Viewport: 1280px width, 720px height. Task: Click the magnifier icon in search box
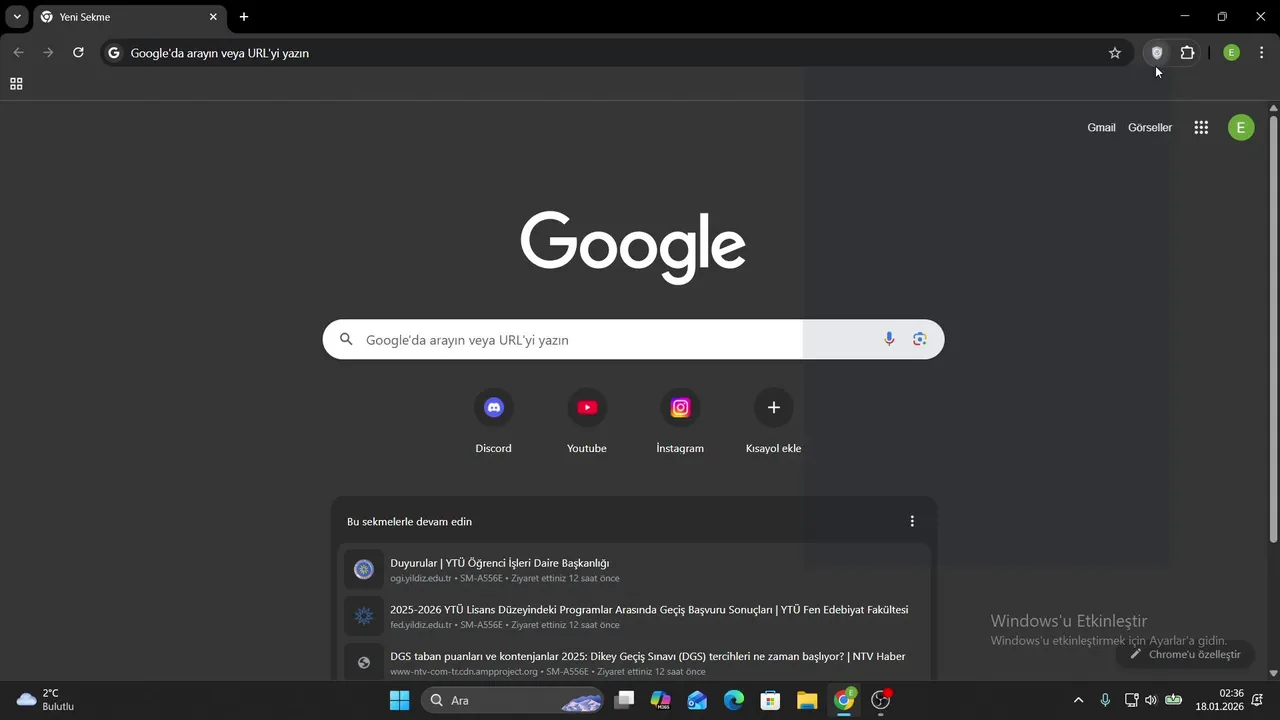346,340
